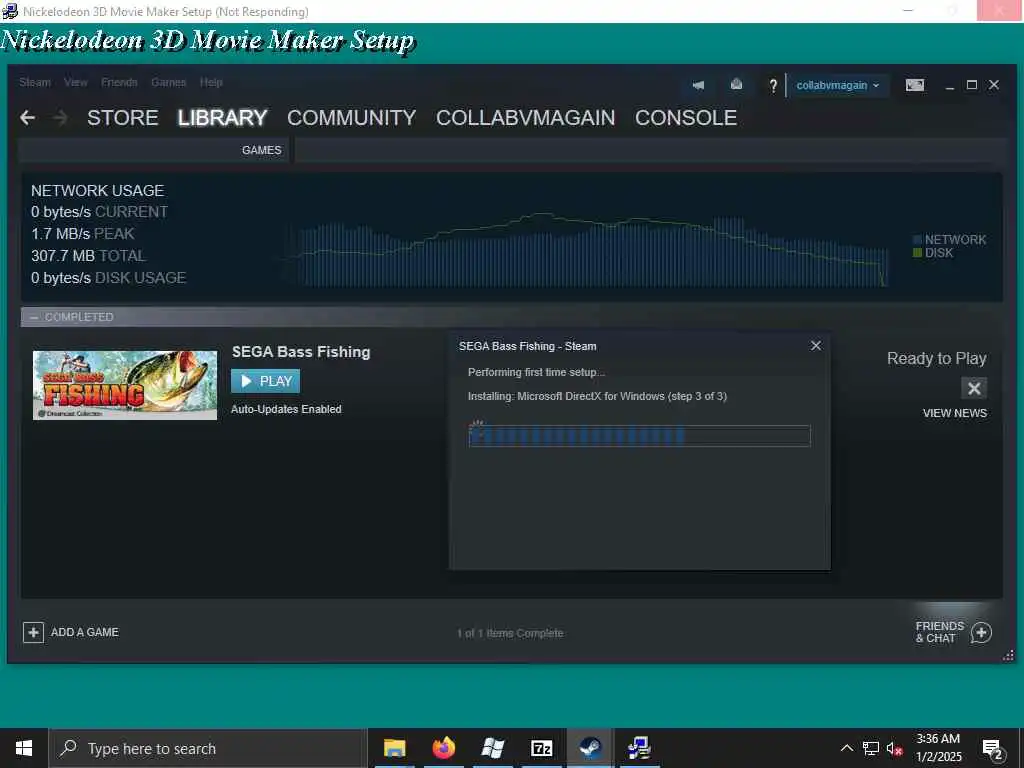Open the Steam menu

pyautogui.click(x=35, y=82)
